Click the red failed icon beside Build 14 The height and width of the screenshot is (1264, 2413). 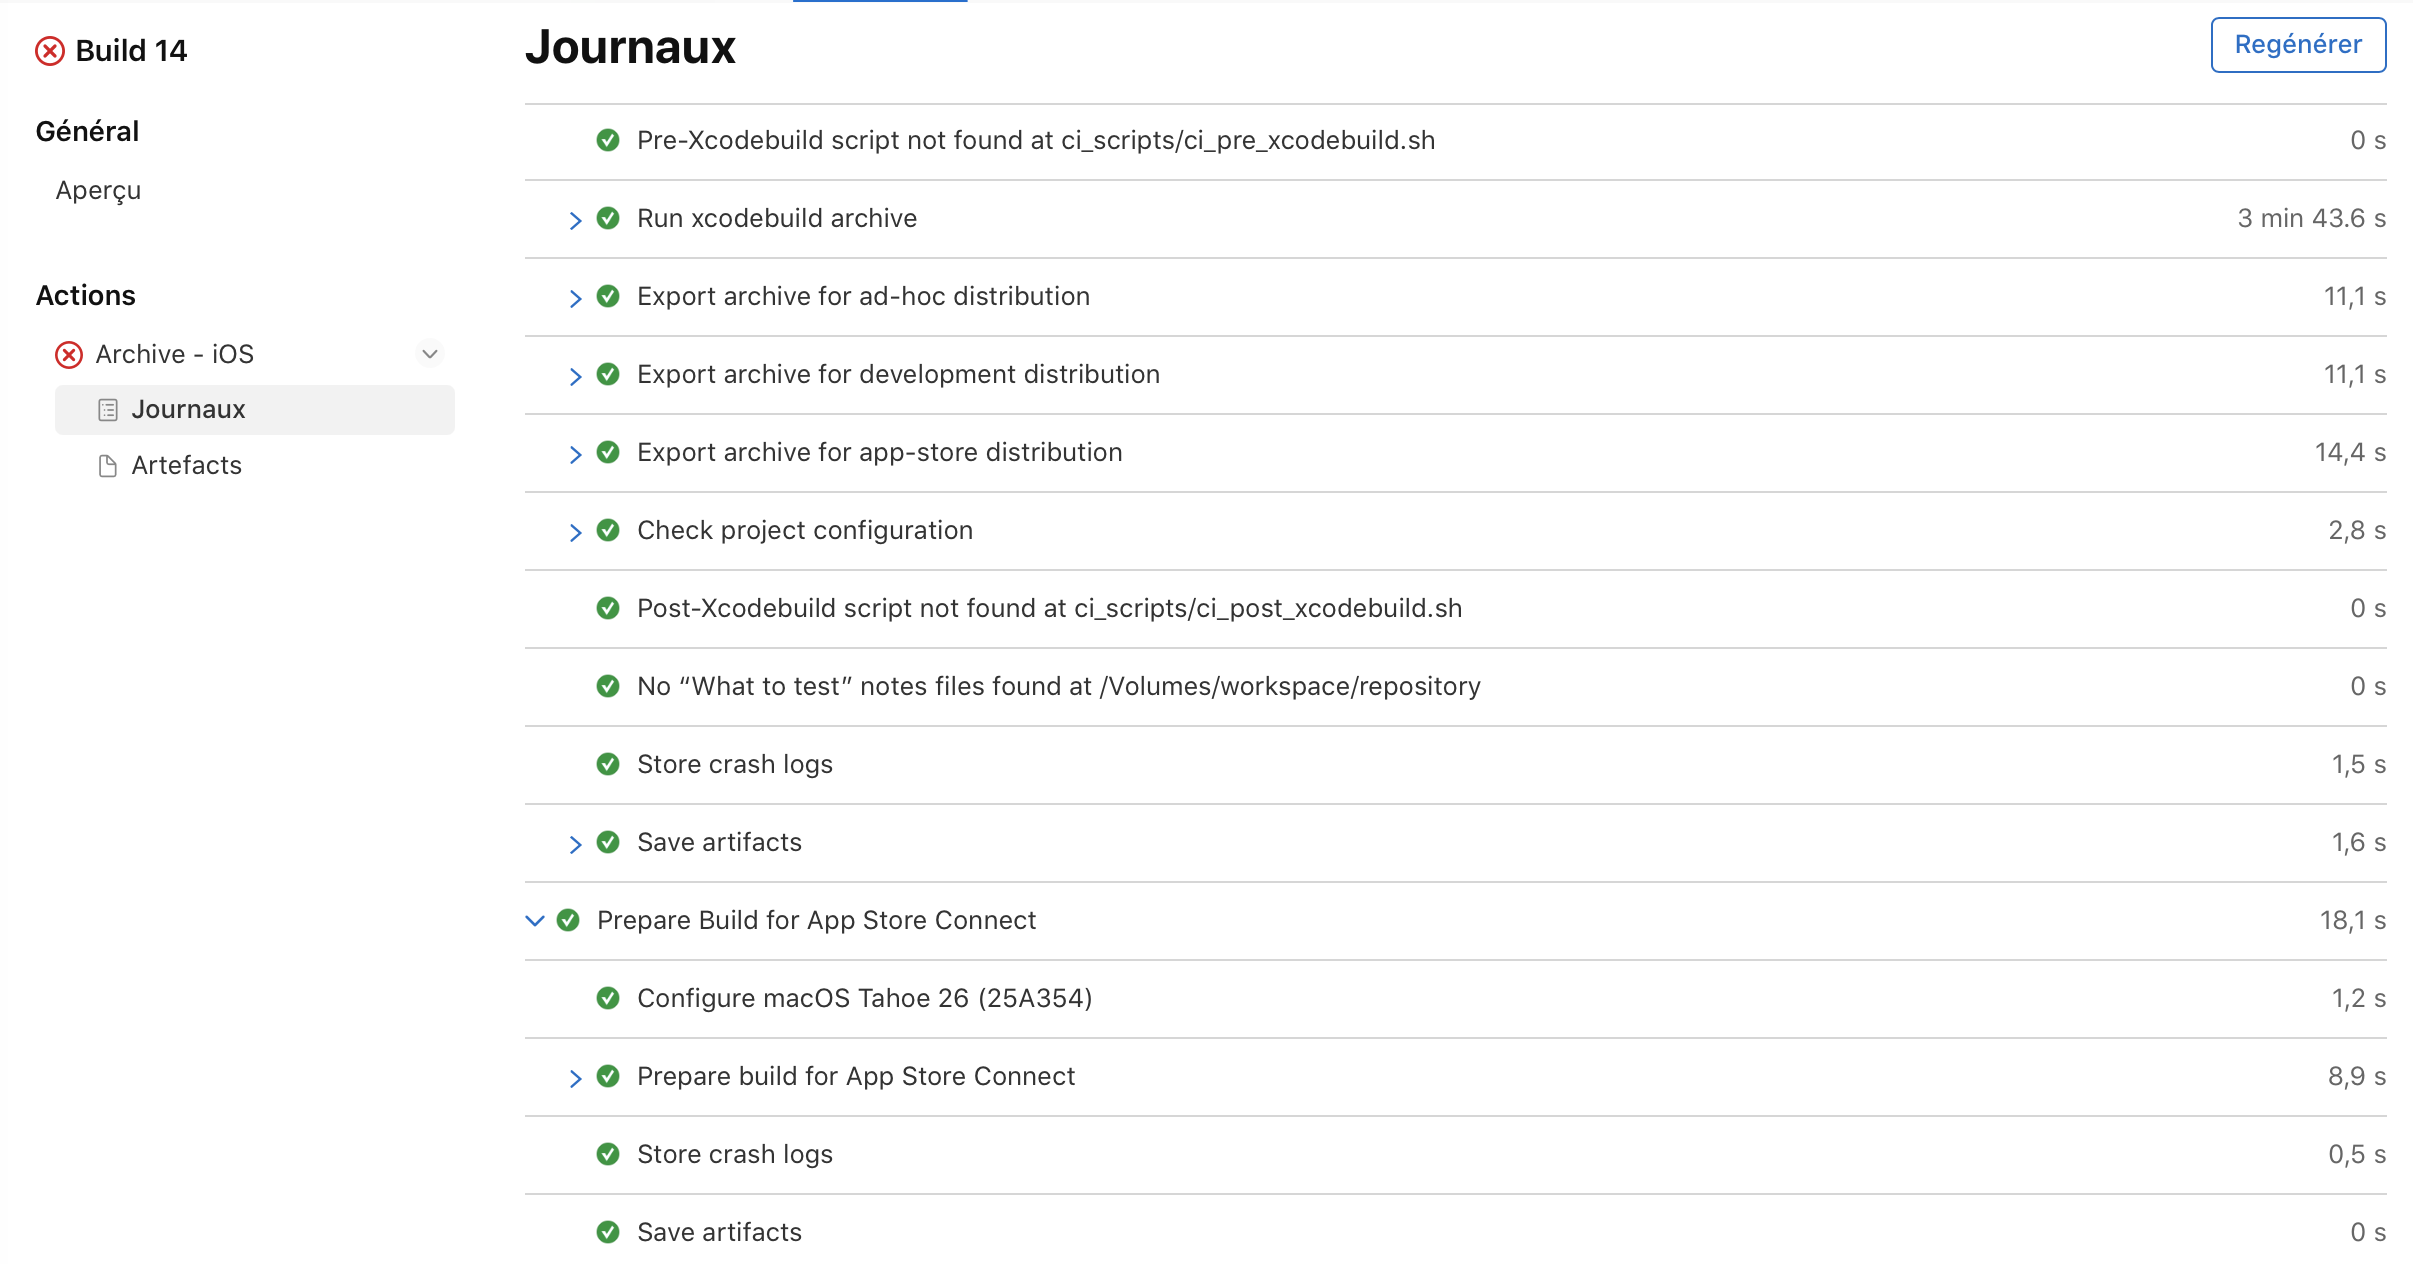coord(50,51)
